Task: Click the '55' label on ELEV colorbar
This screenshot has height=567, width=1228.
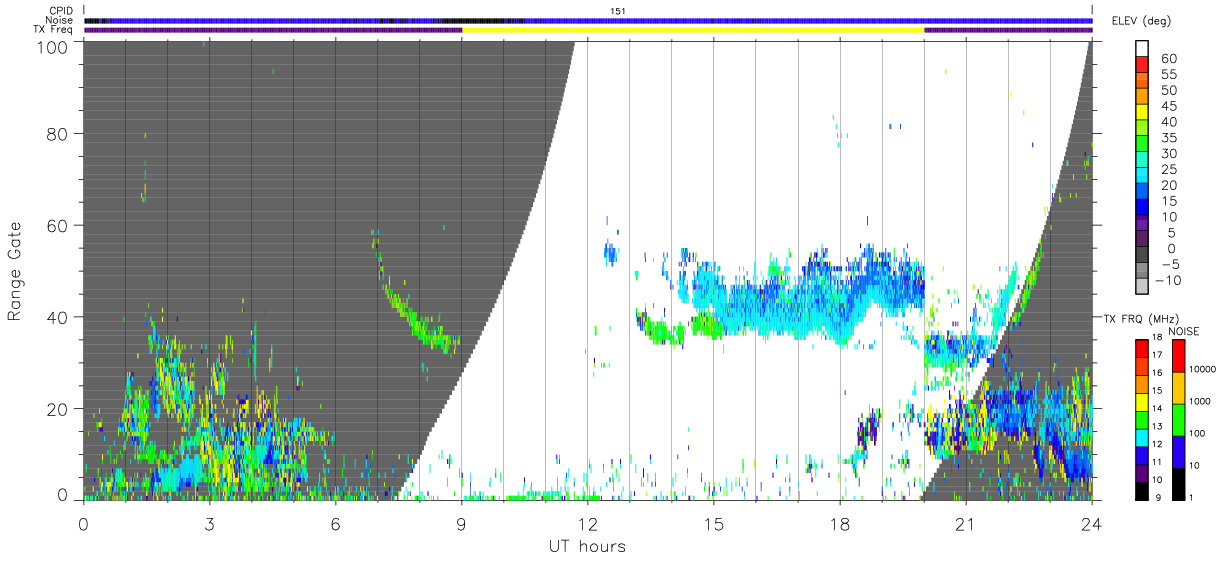Action: [1168, 75]
